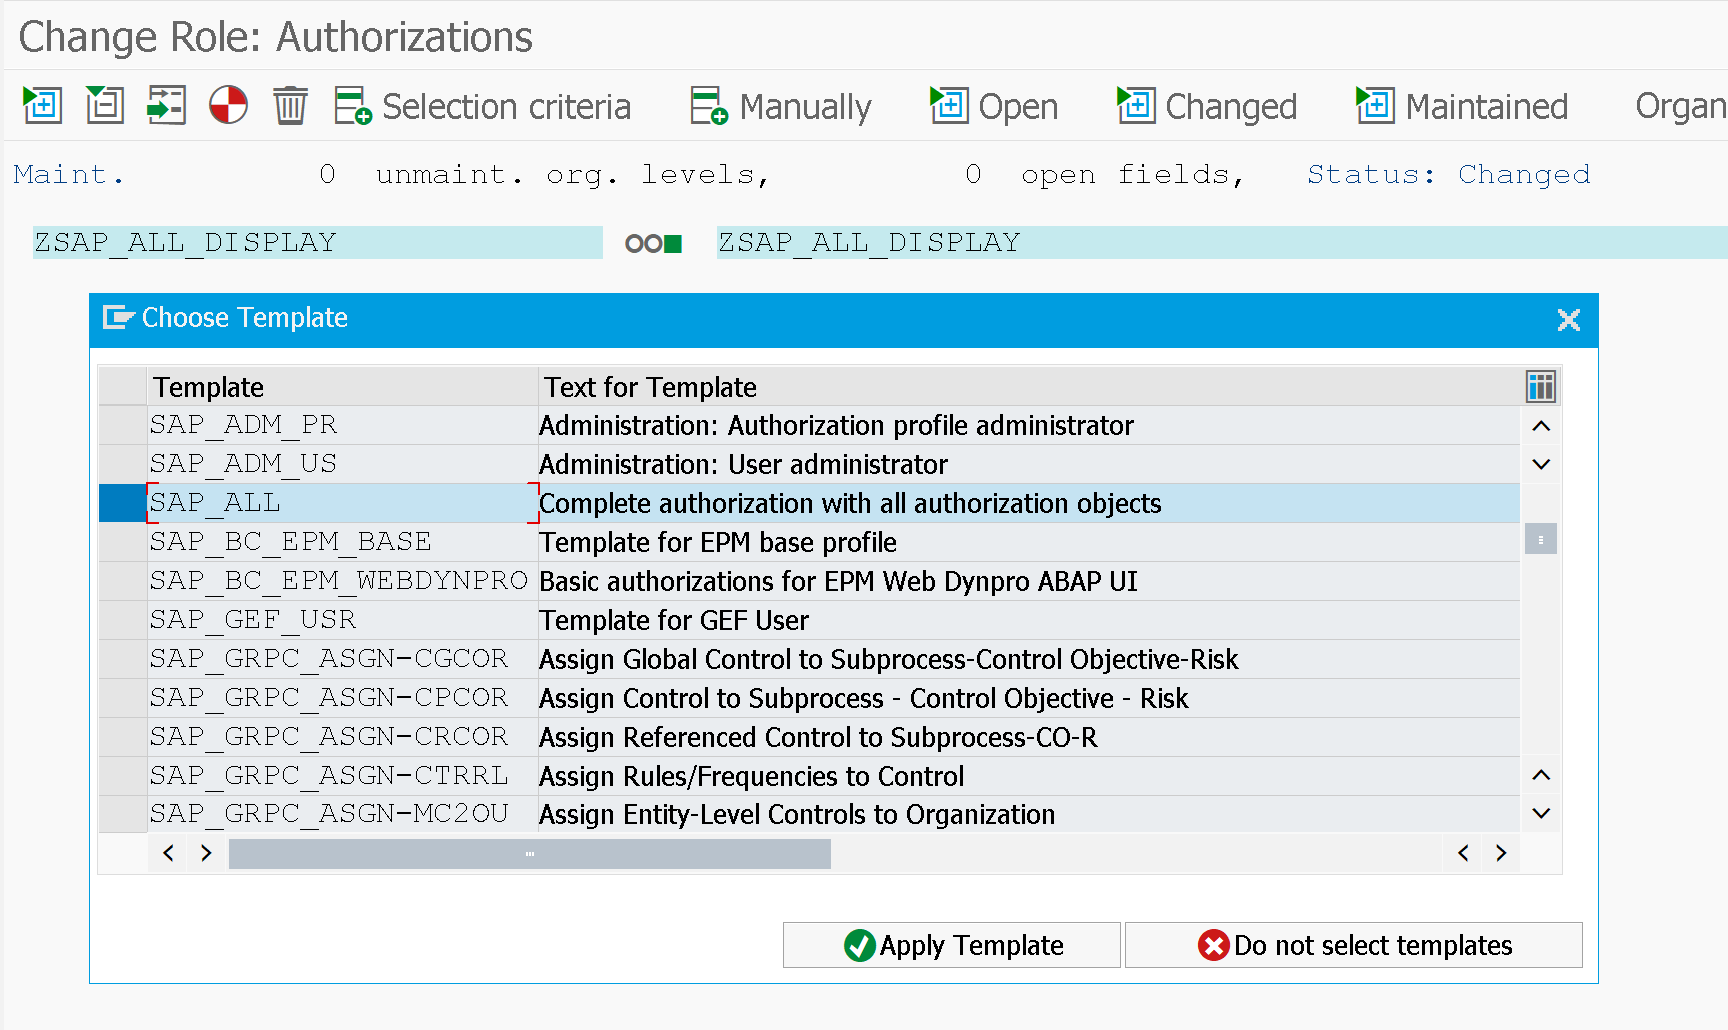Click the right arrow of the left horizontal scrollbar
Viewport: 1728px width, 1030px height.
click(x=206, y=853)
